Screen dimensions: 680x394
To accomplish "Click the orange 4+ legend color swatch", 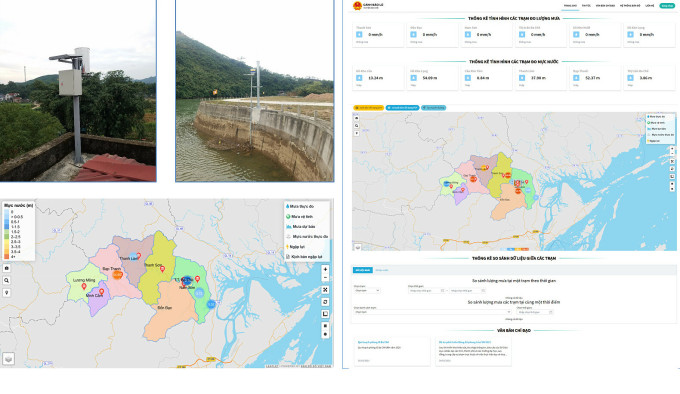I will 7,257.
